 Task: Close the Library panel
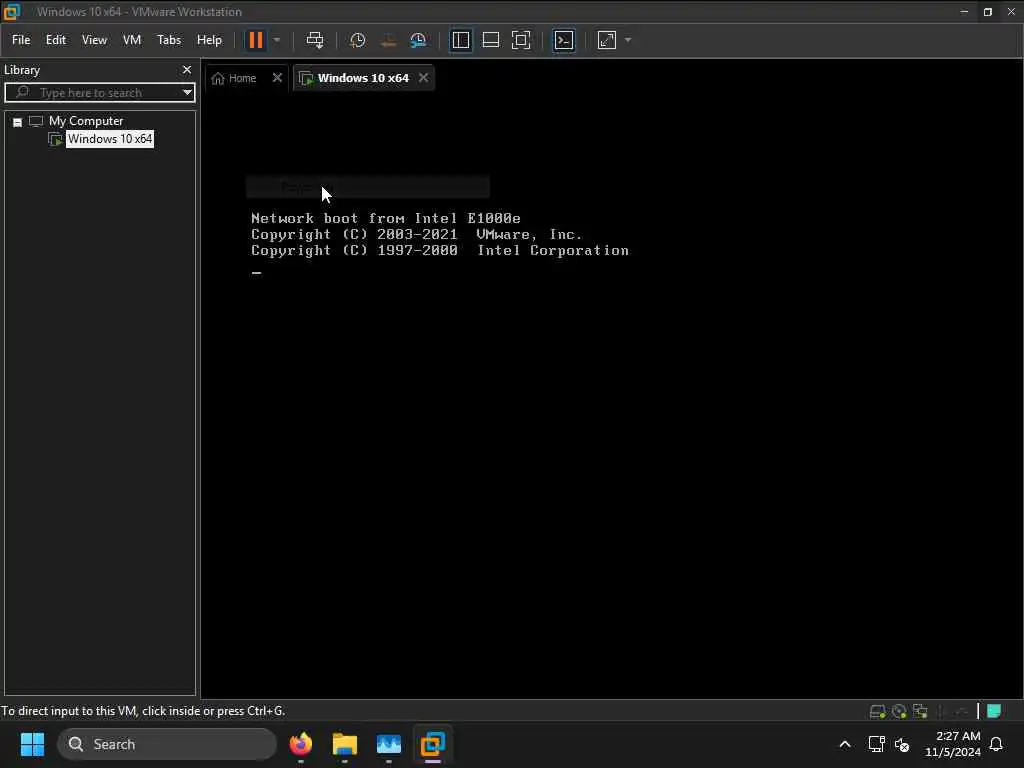[x=187, y=69]
